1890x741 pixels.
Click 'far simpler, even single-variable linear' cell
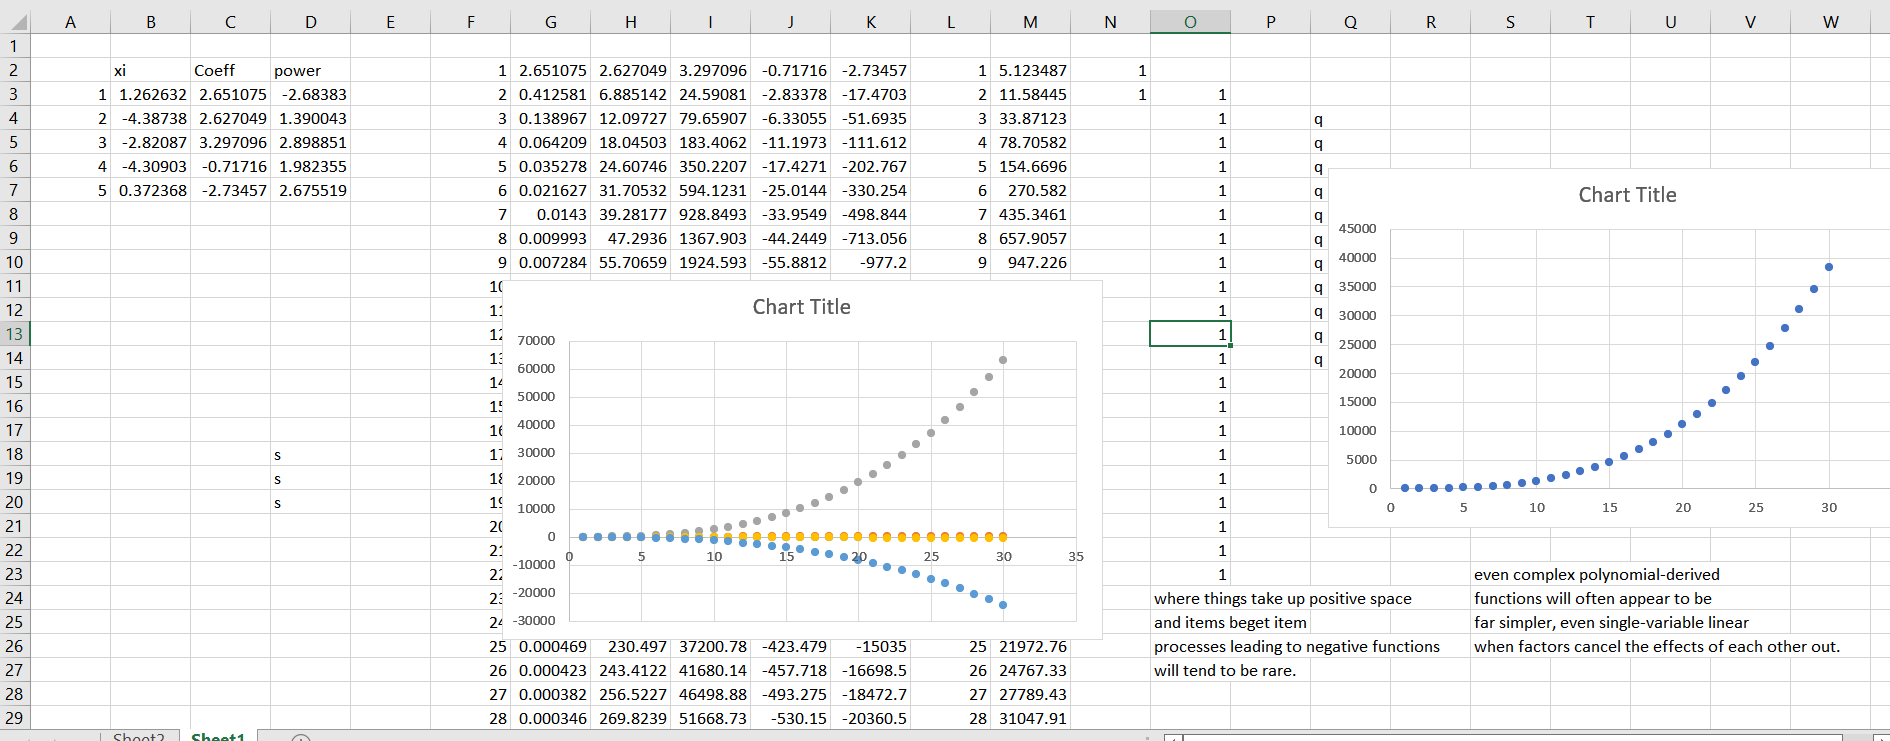tap(1611, 622)
